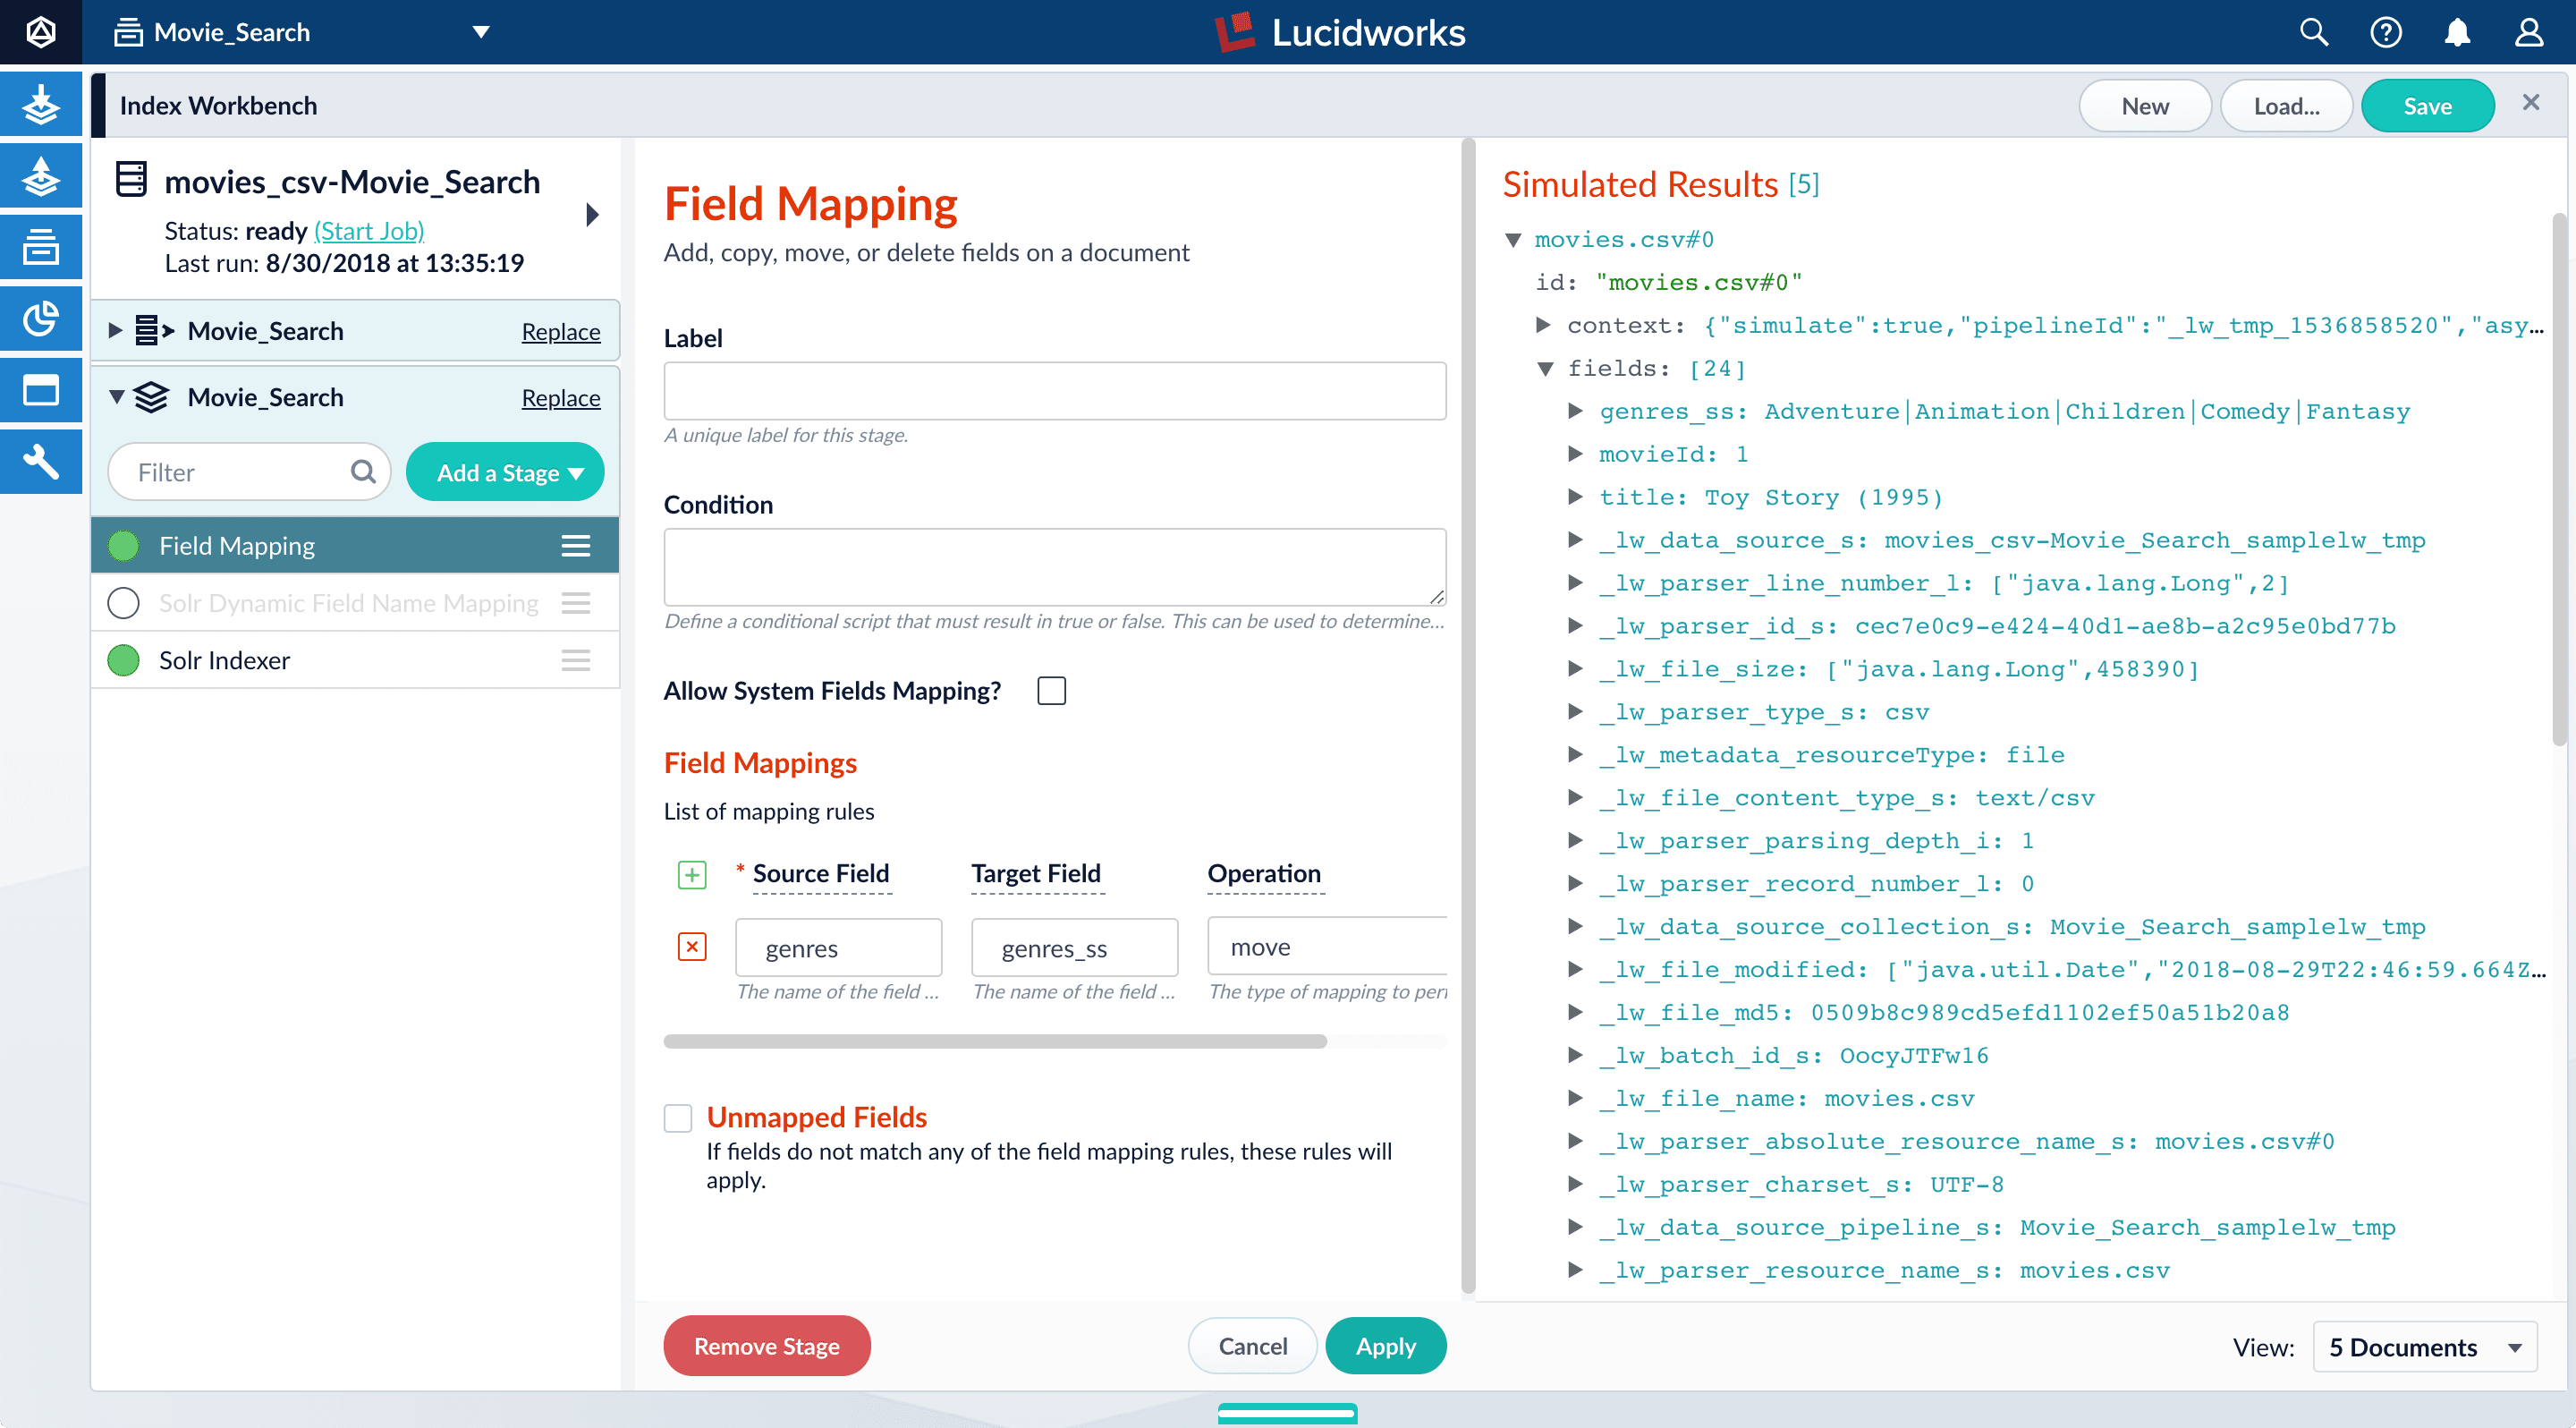This screenshot has height=1428, width=2576.
Task: Delete the genres mapping rule row
Action: coord(692,946)
